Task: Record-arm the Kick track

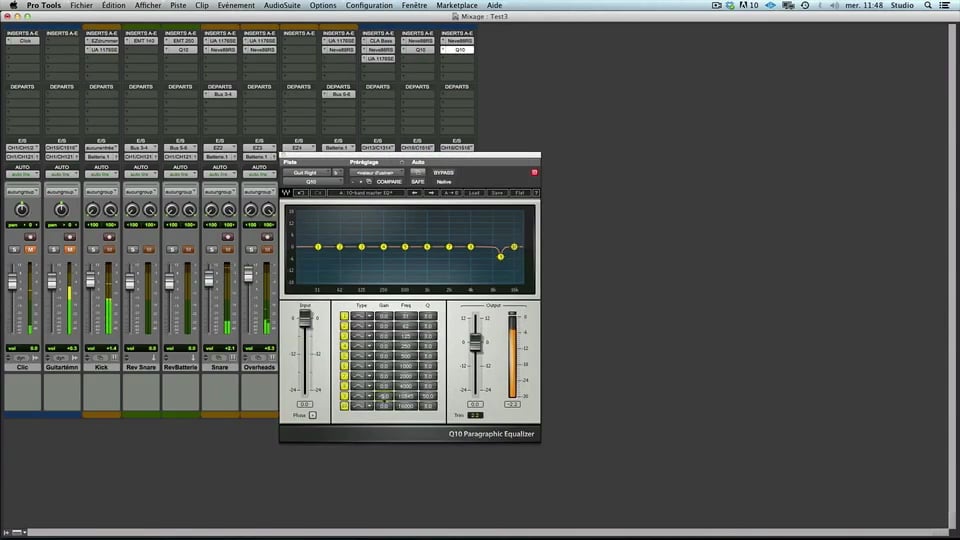Action: coord(109,236)
